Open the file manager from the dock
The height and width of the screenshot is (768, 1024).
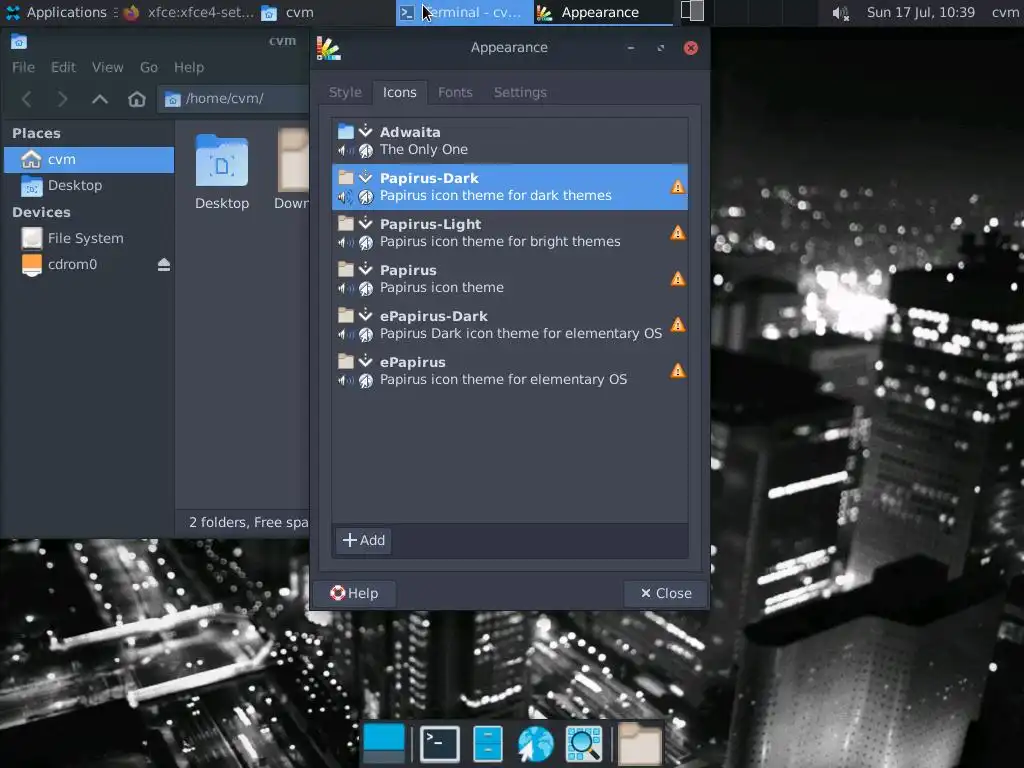click(488, 744)
